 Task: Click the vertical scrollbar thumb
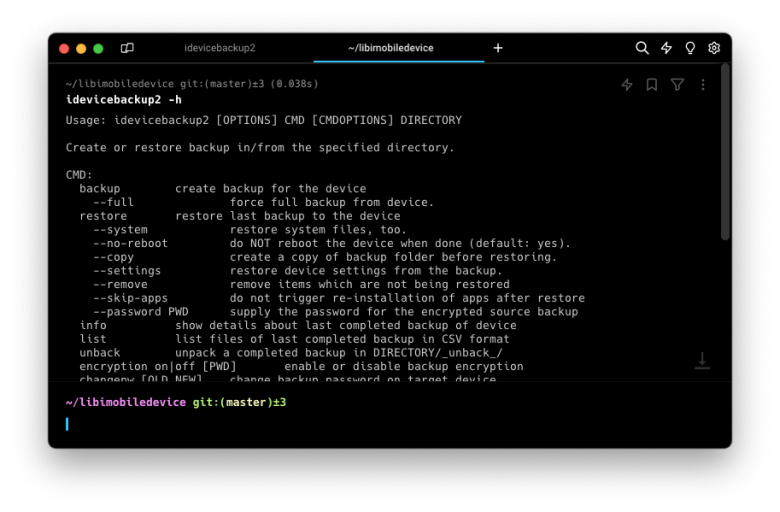pos(725,152)
